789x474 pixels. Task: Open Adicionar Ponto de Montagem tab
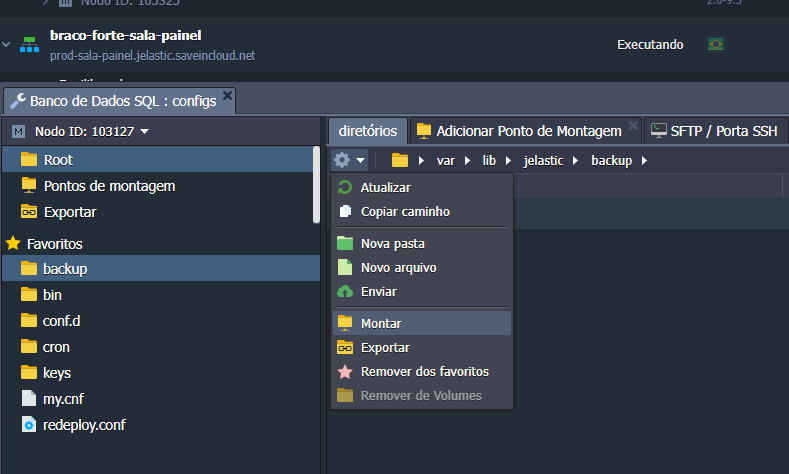coord(528,131)
